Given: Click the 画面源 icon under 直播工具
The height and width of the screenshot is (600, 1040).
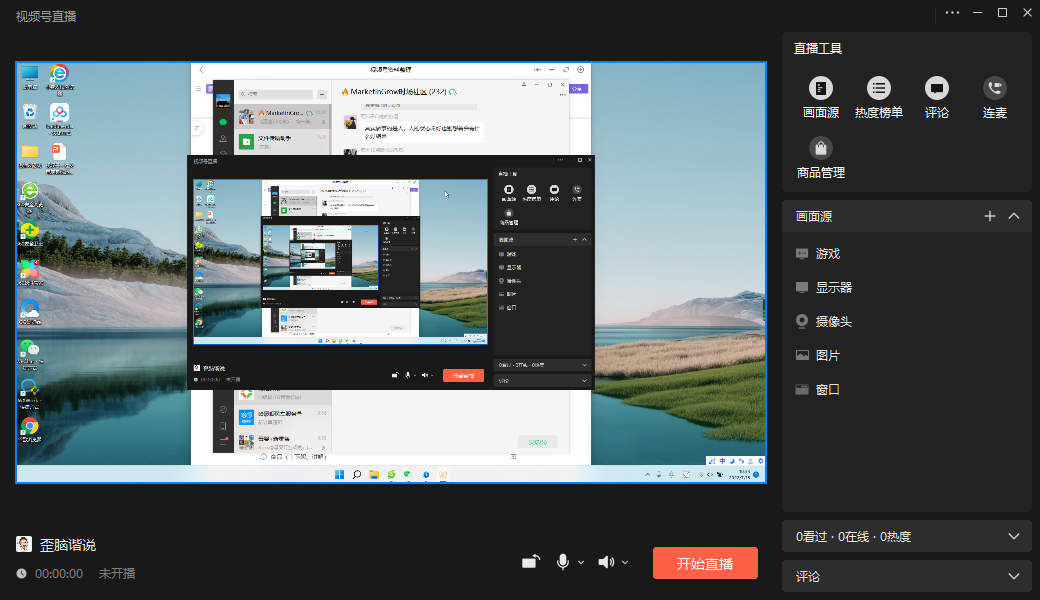Looking at the screenshot, I should [820, 88].
